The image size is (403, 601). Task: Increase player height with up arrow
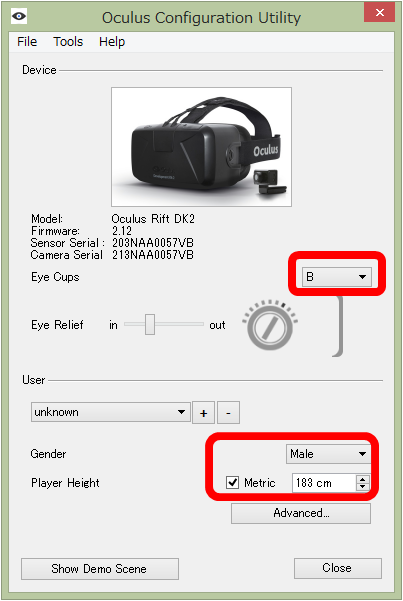(x=362, y=479)
